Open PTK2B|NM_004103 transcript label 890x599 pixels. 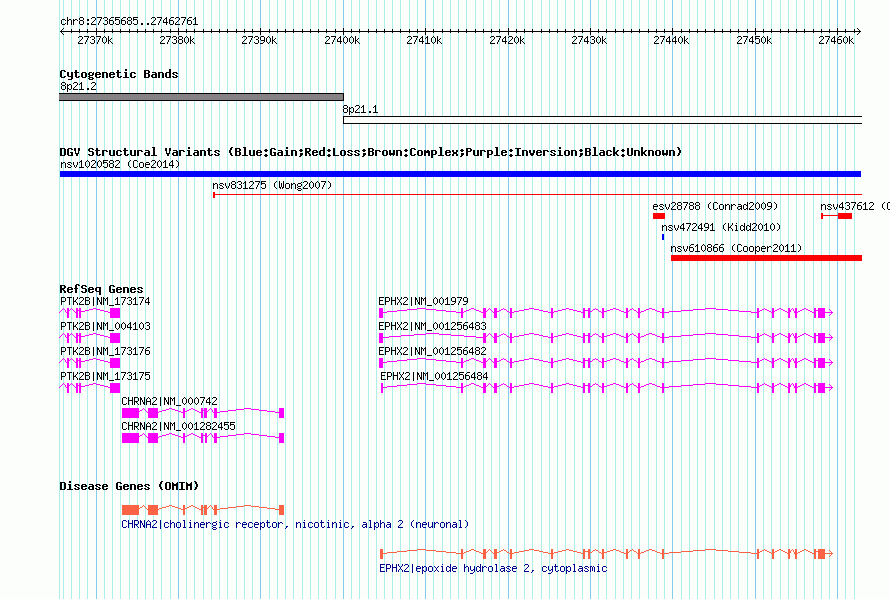105,326
